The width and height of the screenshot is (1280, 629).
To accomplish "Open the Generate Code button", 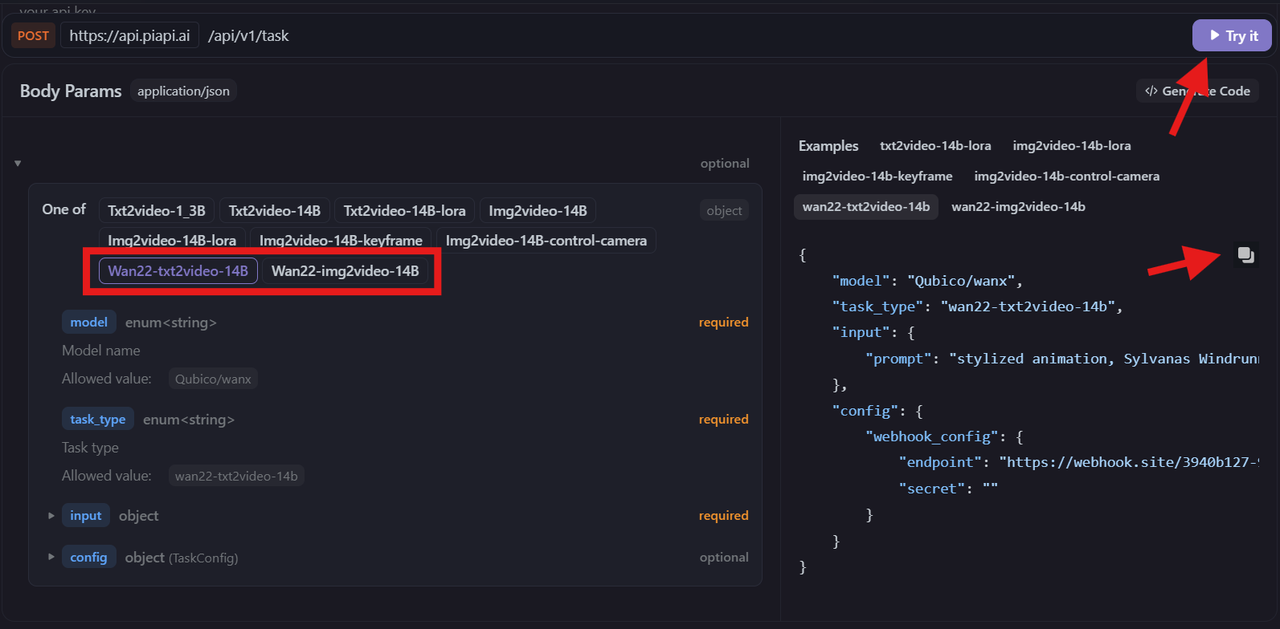I will [1197, 91].
